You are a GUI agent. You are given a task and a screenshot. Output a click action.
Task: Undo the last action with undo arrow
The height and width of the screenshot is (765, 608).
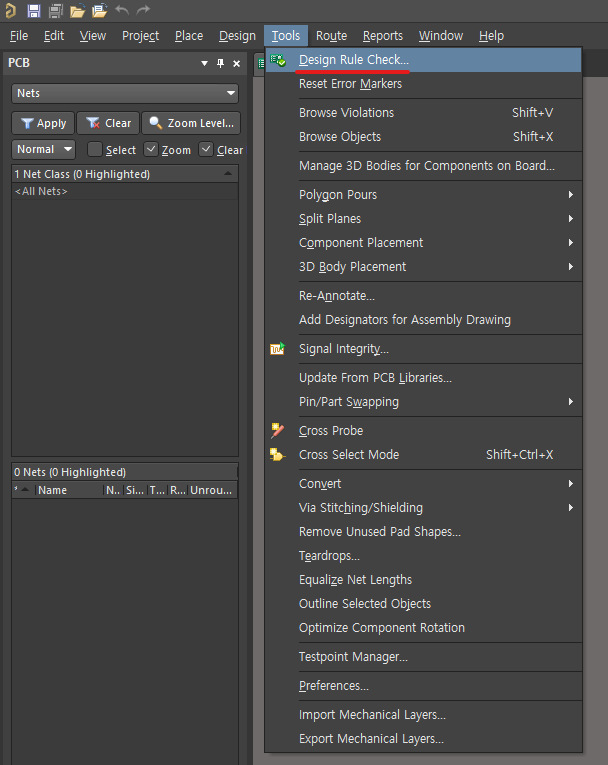click(122, 10)
